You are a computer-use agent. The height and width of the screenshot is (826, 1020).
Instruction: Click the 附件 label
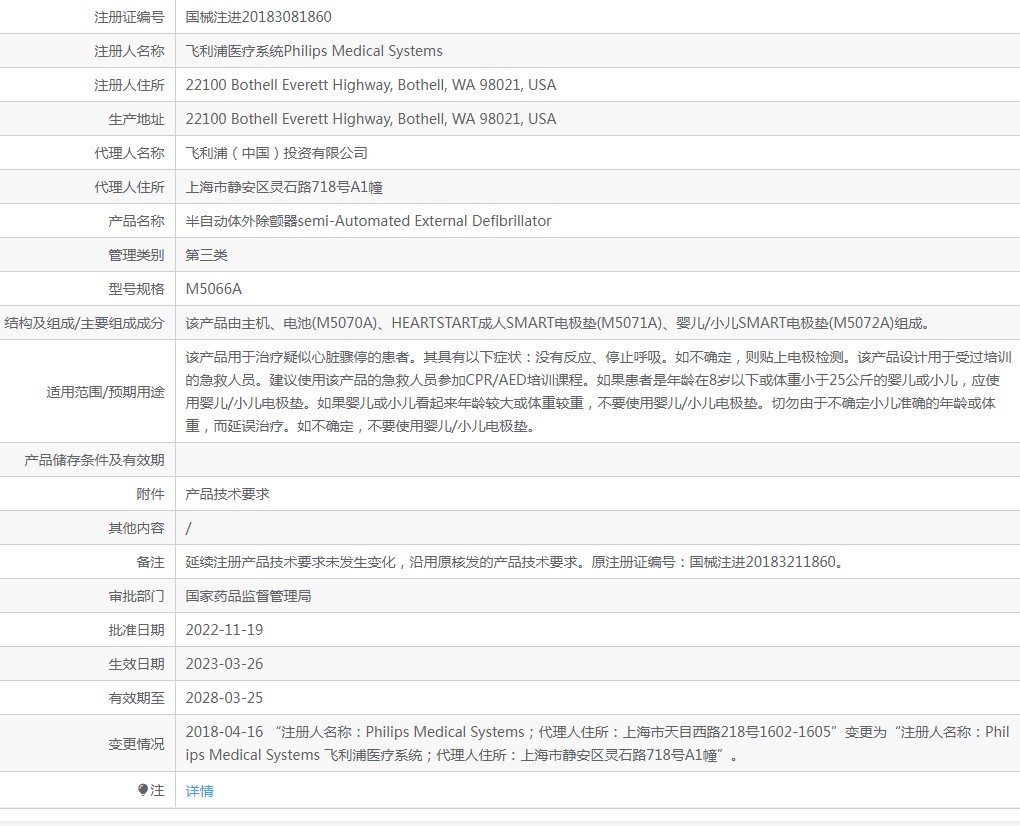150,494
